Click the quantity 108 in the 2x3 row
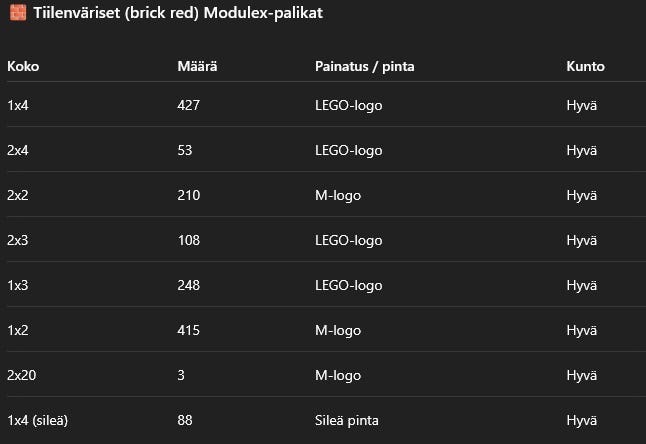Image resolution: width=646 pixels, height=444 pixels. tap(189, 240)
